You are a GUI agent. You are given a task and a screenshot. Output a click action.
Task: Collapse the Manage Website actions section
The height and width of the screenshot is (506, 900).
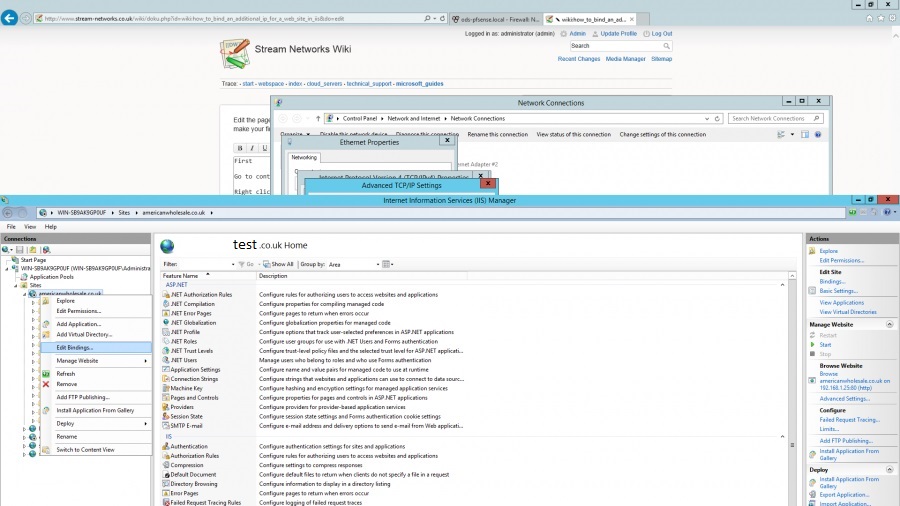point(889,325)
